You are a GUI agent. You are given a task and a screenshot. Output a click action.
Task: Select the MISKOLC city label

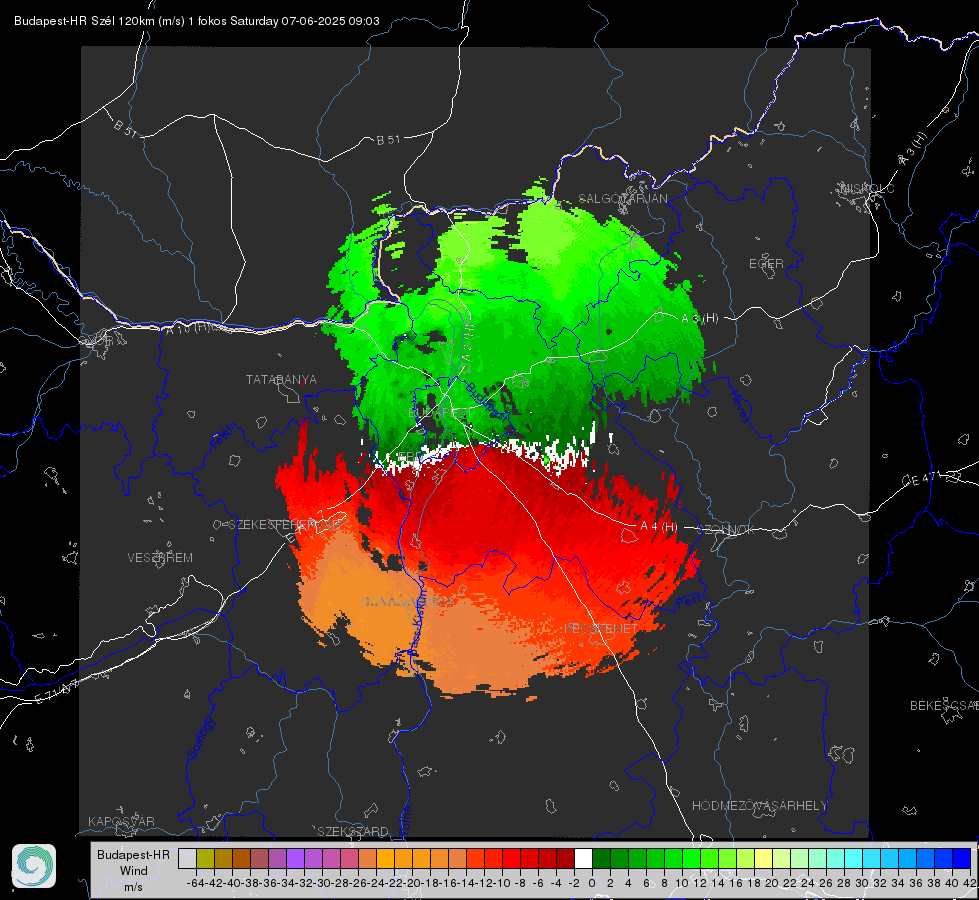pos(867,189)
